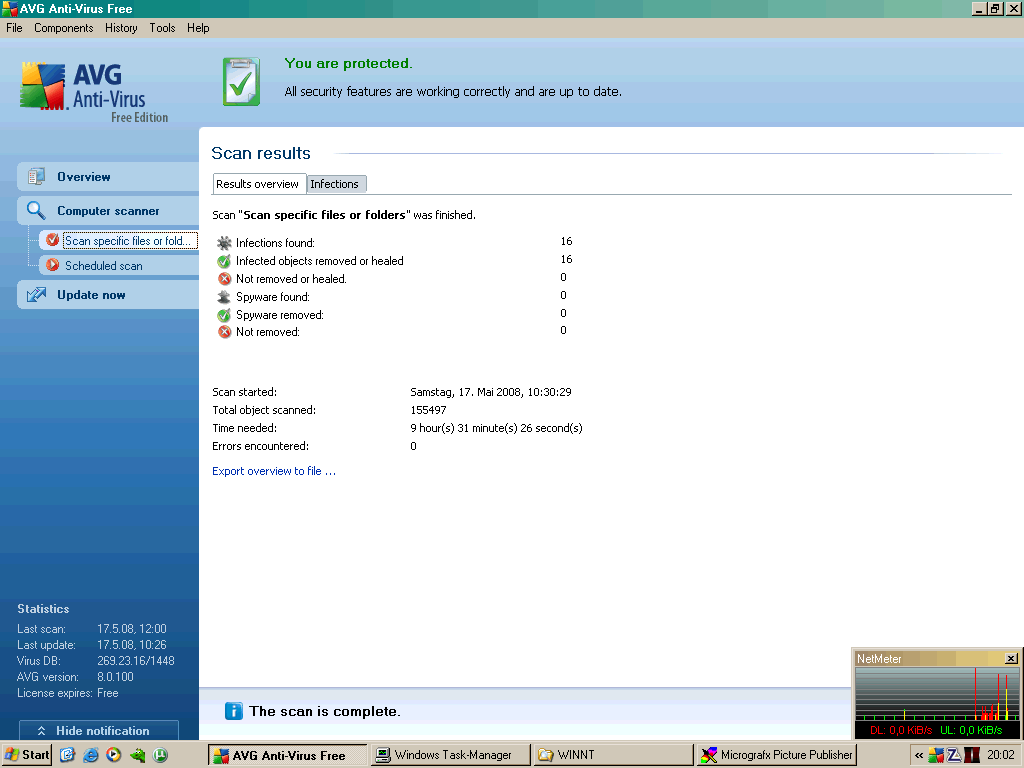The image size is (1024, 768).
Task: Select Scan specific files or folders item
Action: coord(127,241)
